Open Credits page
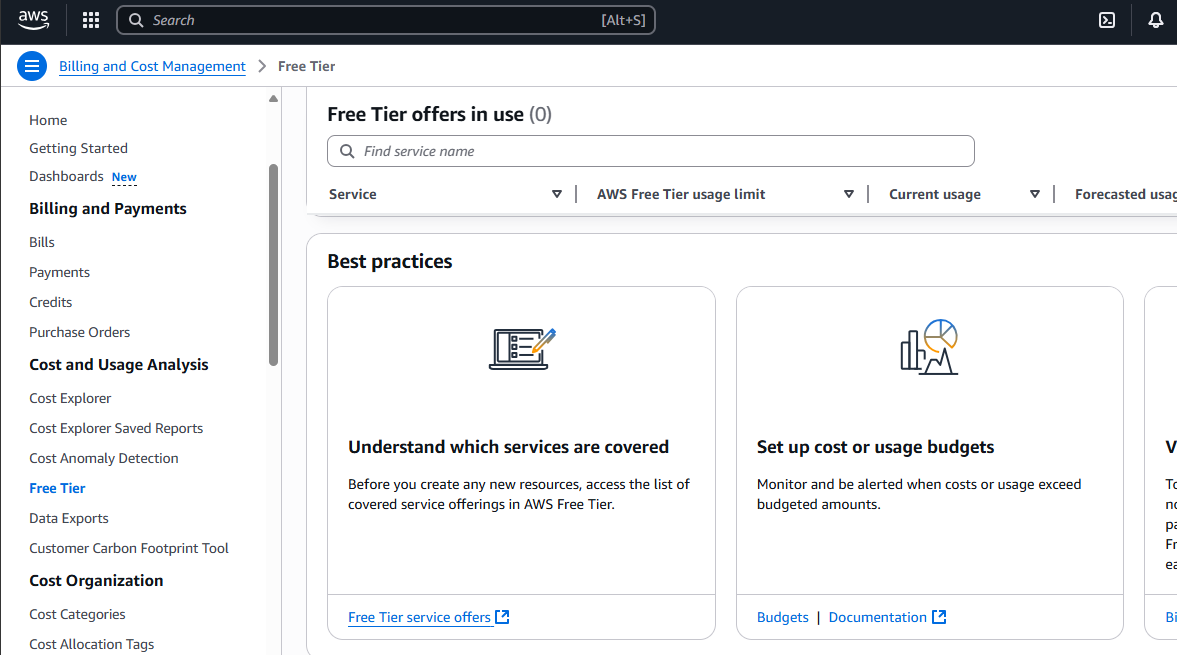The width and height of the screenshot is (1177, 655). (50, 302)
